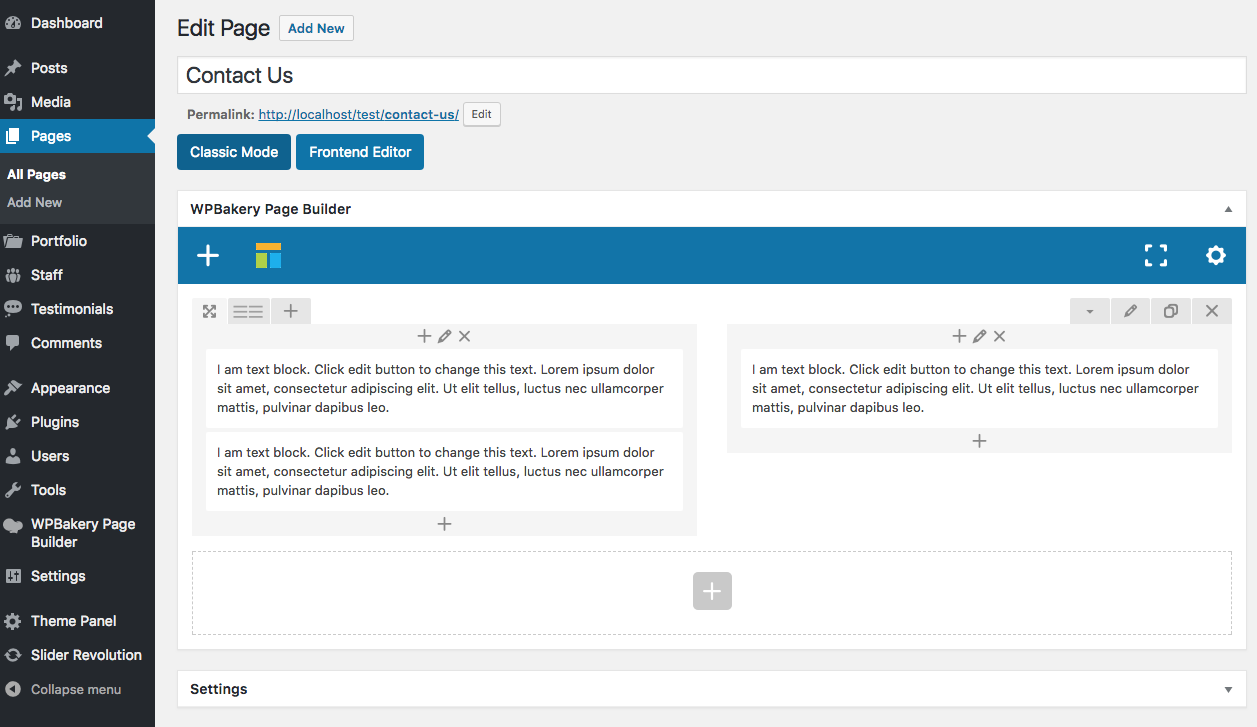This screenshot has width=1257, height=727.
Task: Open Add New submenu under Pages
Action: pos(35,202)
